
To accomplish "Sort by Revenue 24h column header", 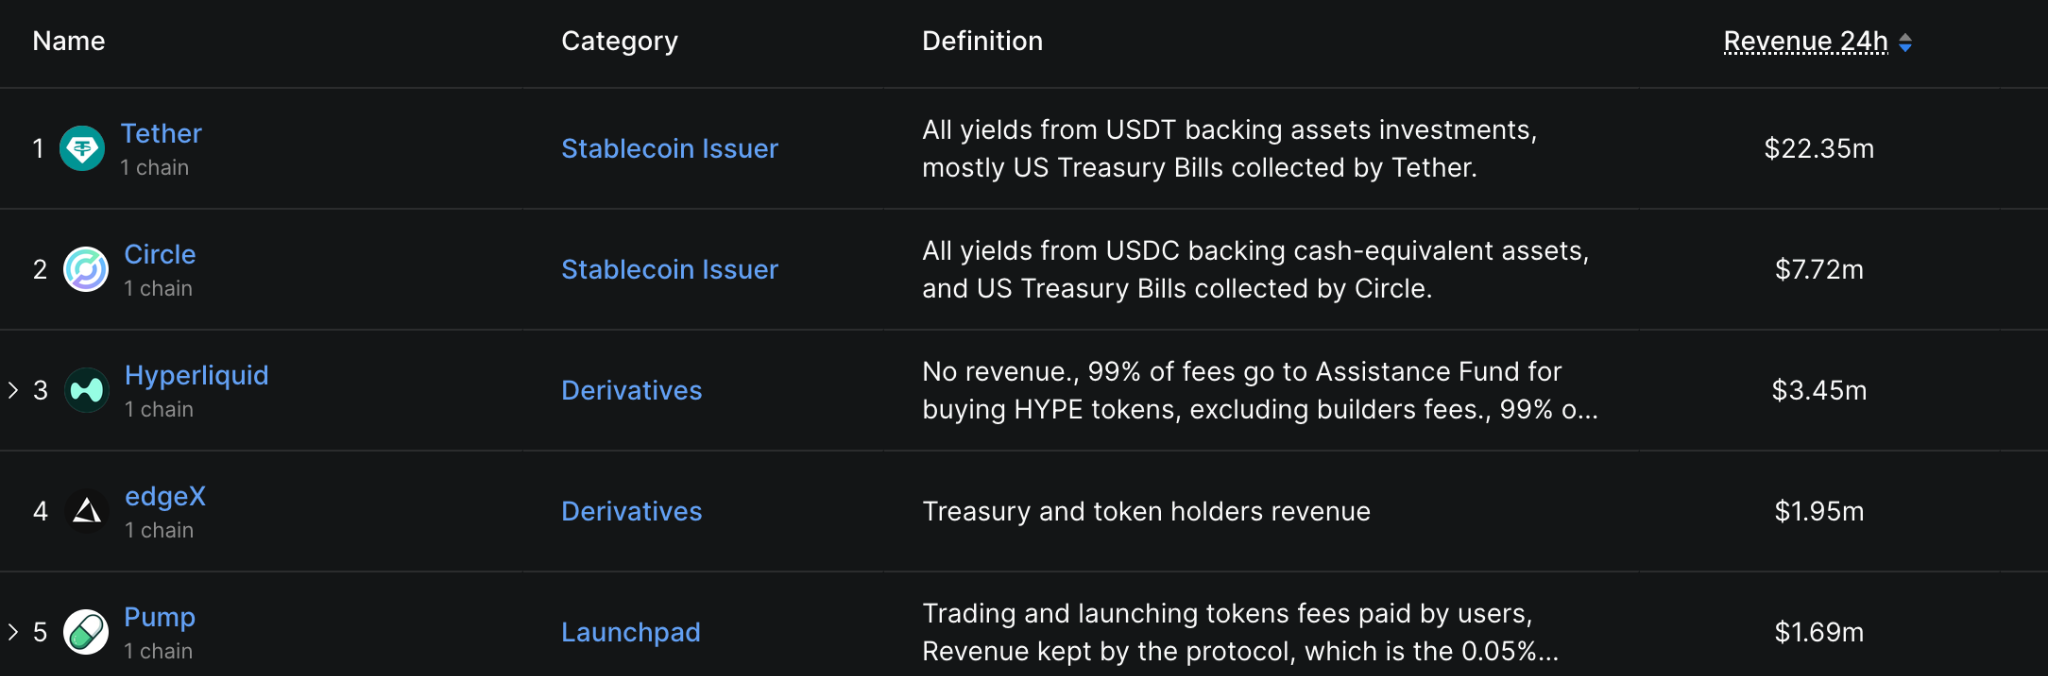I will [x=1805, y=41].
